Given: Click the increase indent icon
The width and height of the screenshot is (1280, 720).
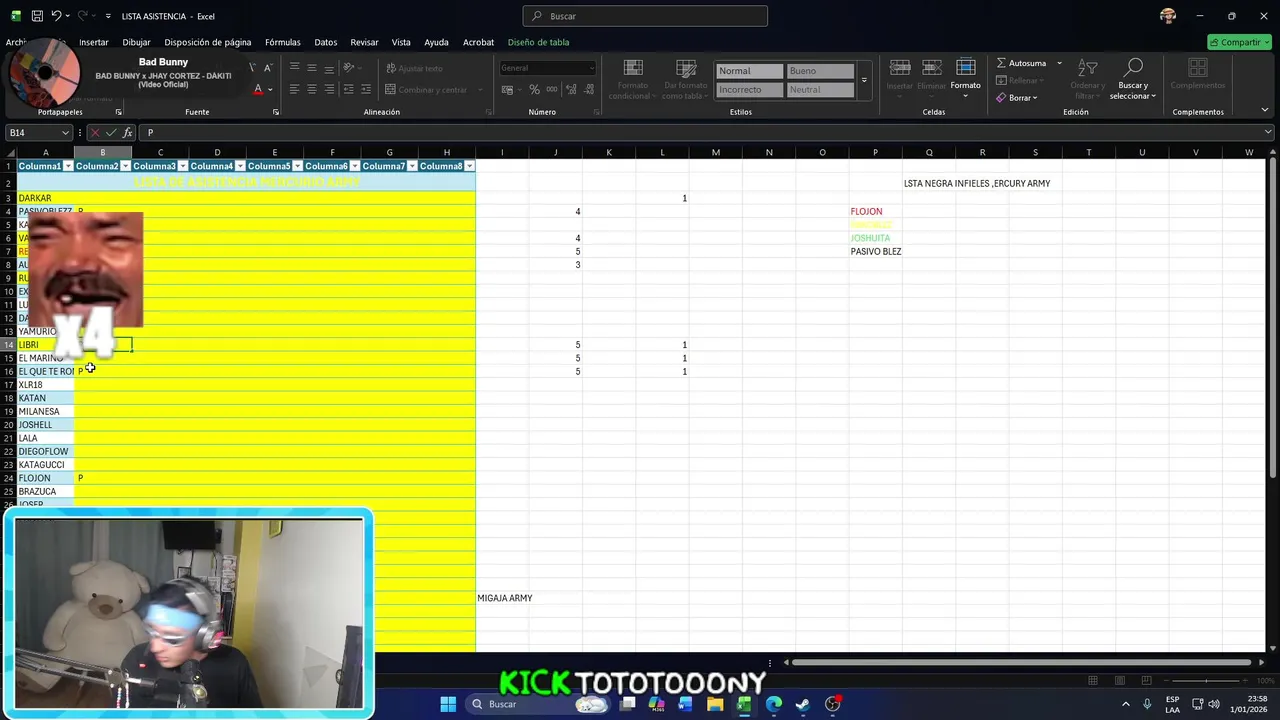Looking at the screenshot, I should 366,89.
